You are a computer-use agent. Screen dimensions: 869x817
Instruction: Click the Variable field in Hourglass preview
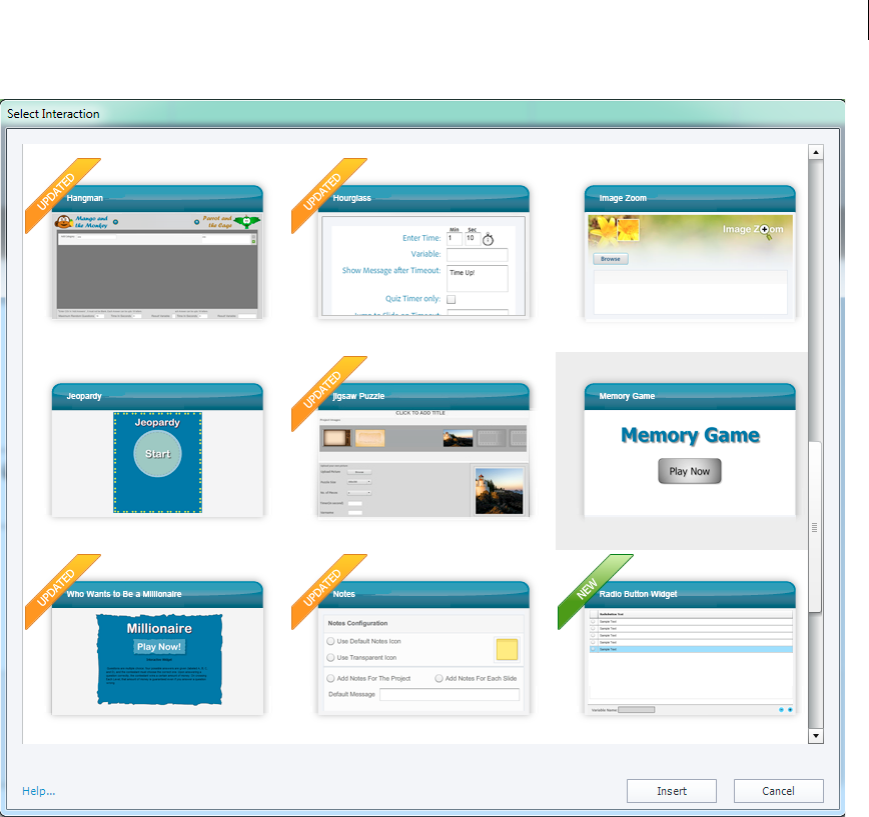pyautogui.click(x=477, y=254)
